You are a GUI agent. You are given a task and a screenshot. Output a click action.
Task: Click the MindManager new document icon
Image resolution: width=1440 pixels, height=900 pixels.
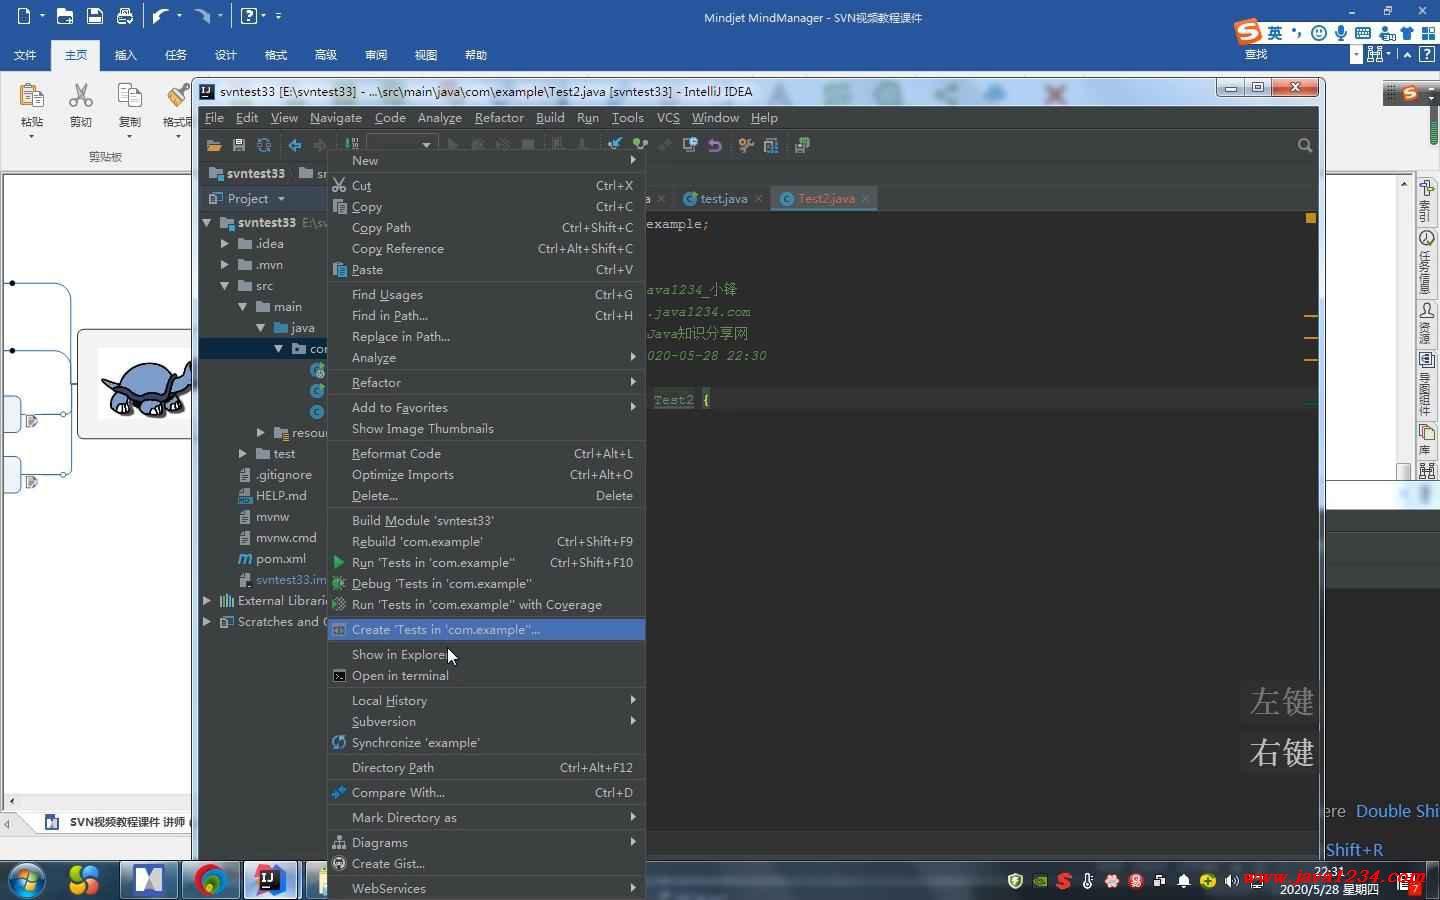[25, 16]
